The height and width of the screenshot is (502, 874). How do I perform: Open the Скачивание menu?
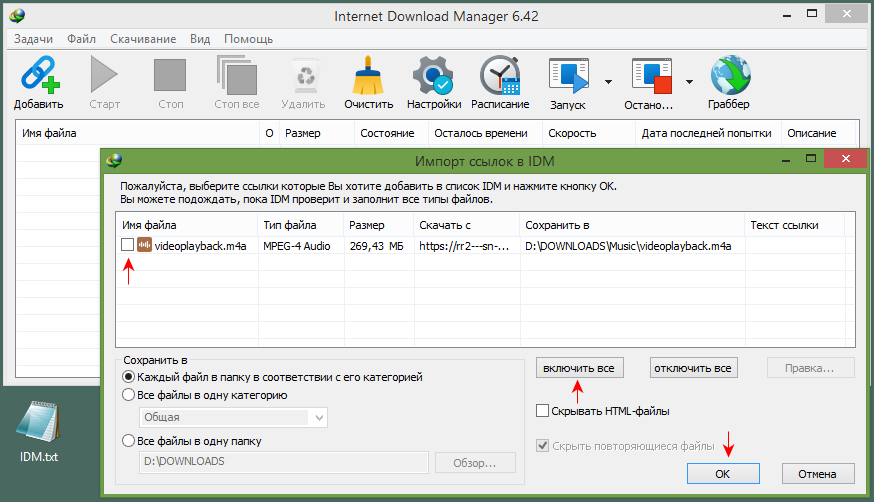(x=141, y=39)
